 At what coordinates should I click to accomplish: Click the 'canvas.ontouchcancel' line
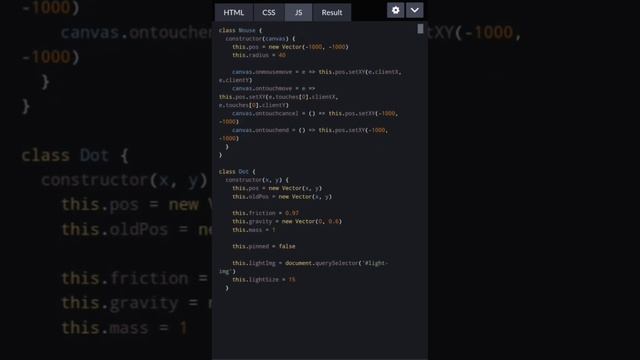pyautogui.click(x=315, y=113)
